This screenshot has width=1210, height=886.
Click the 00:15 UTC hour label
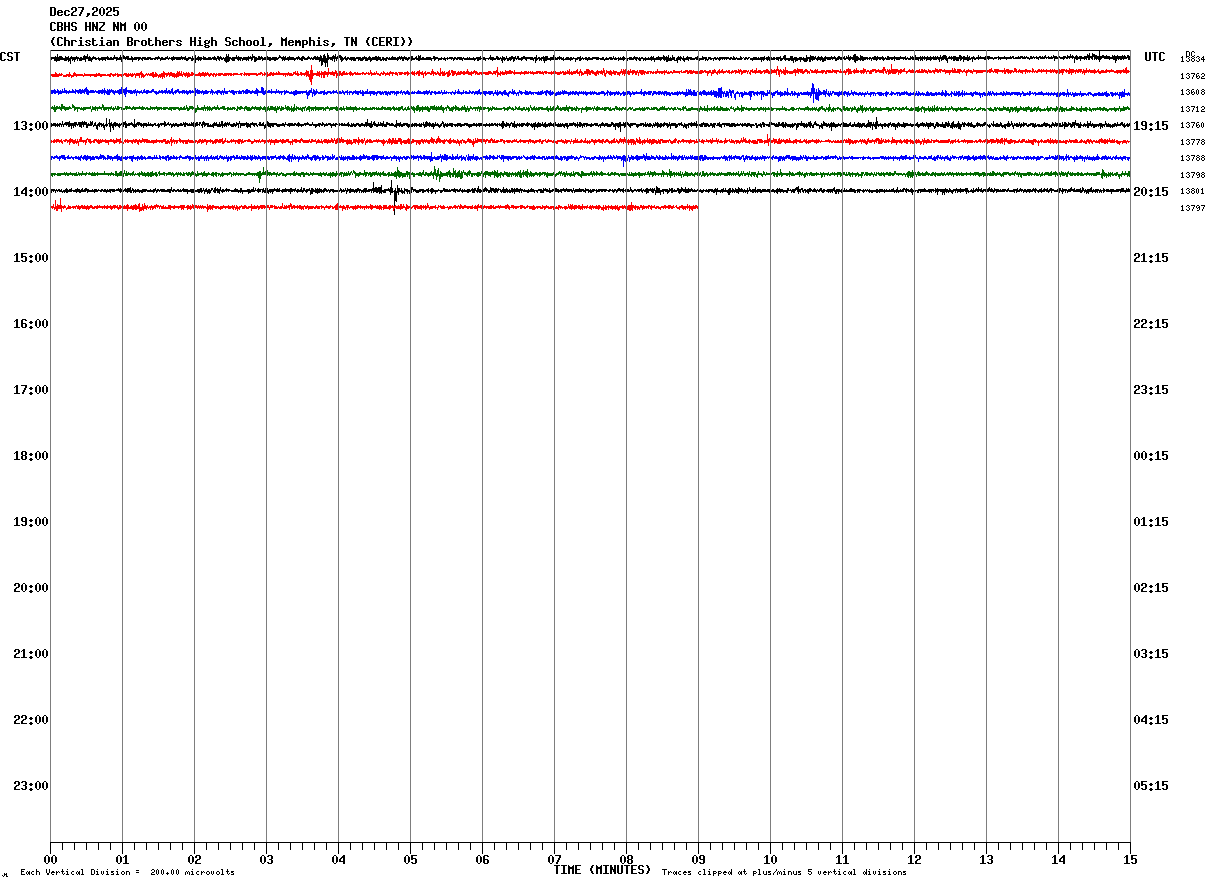[1151, 455]
